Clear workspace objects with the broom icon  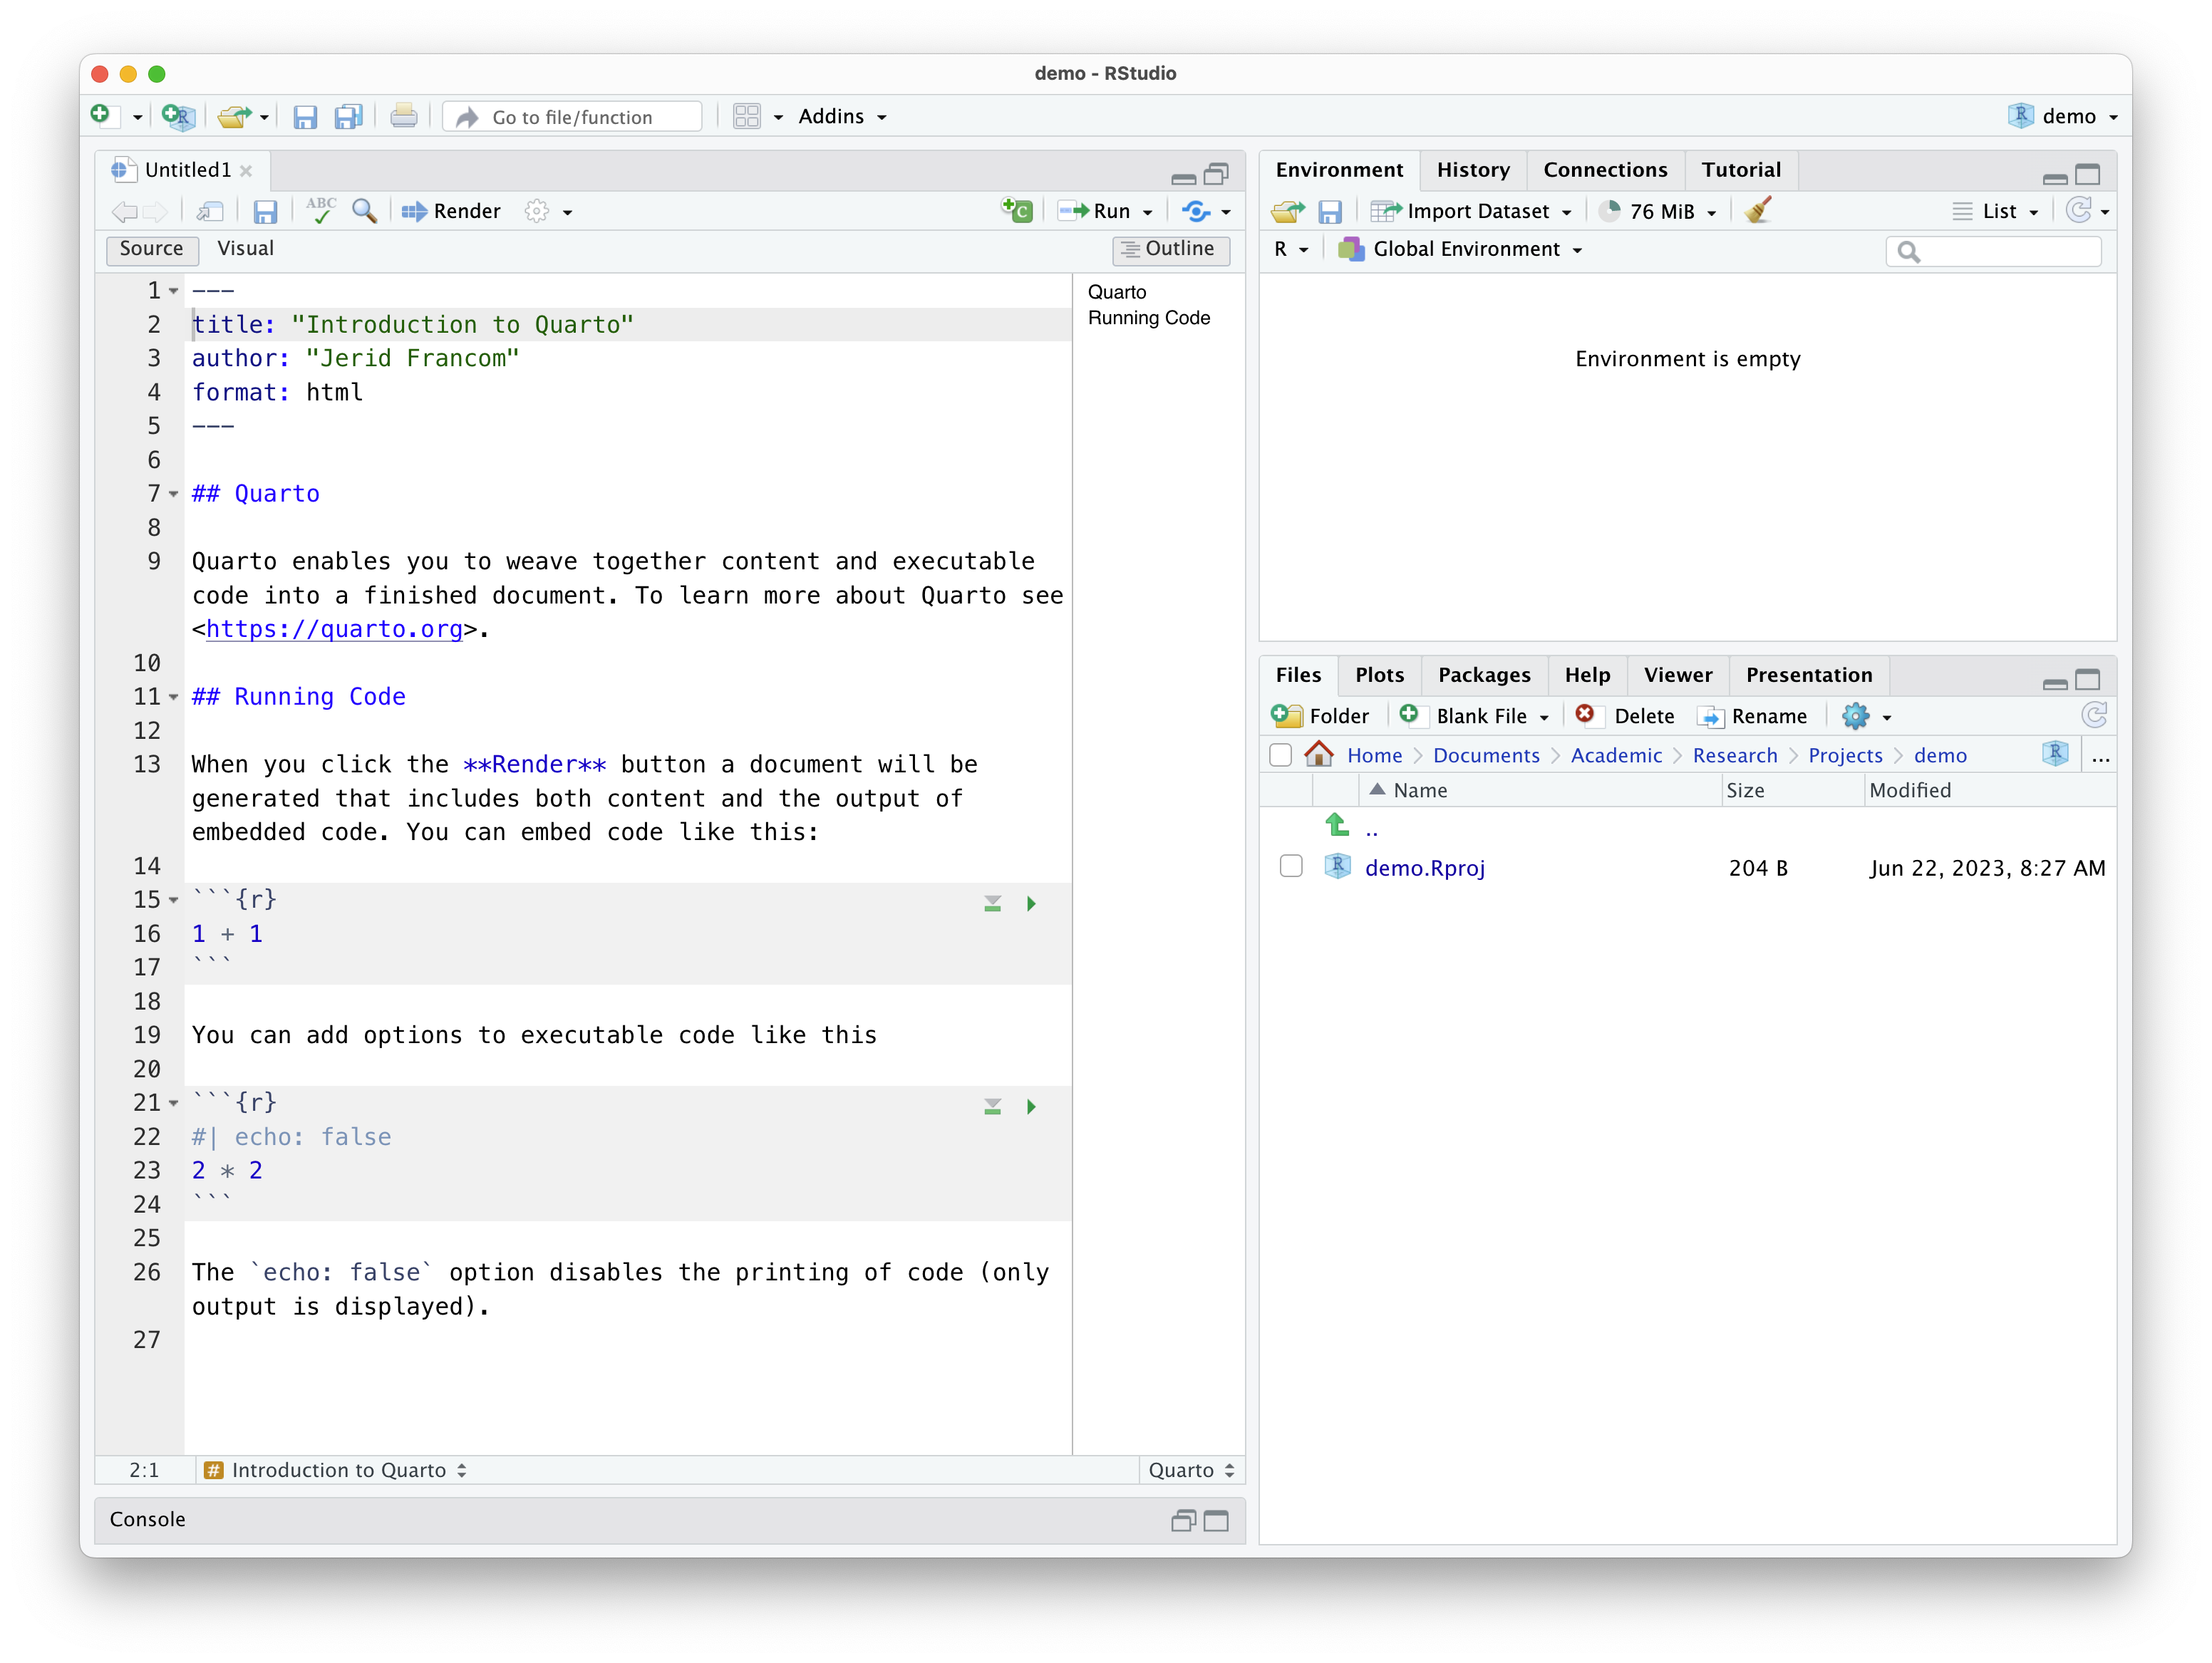[x=1758, y=210]
